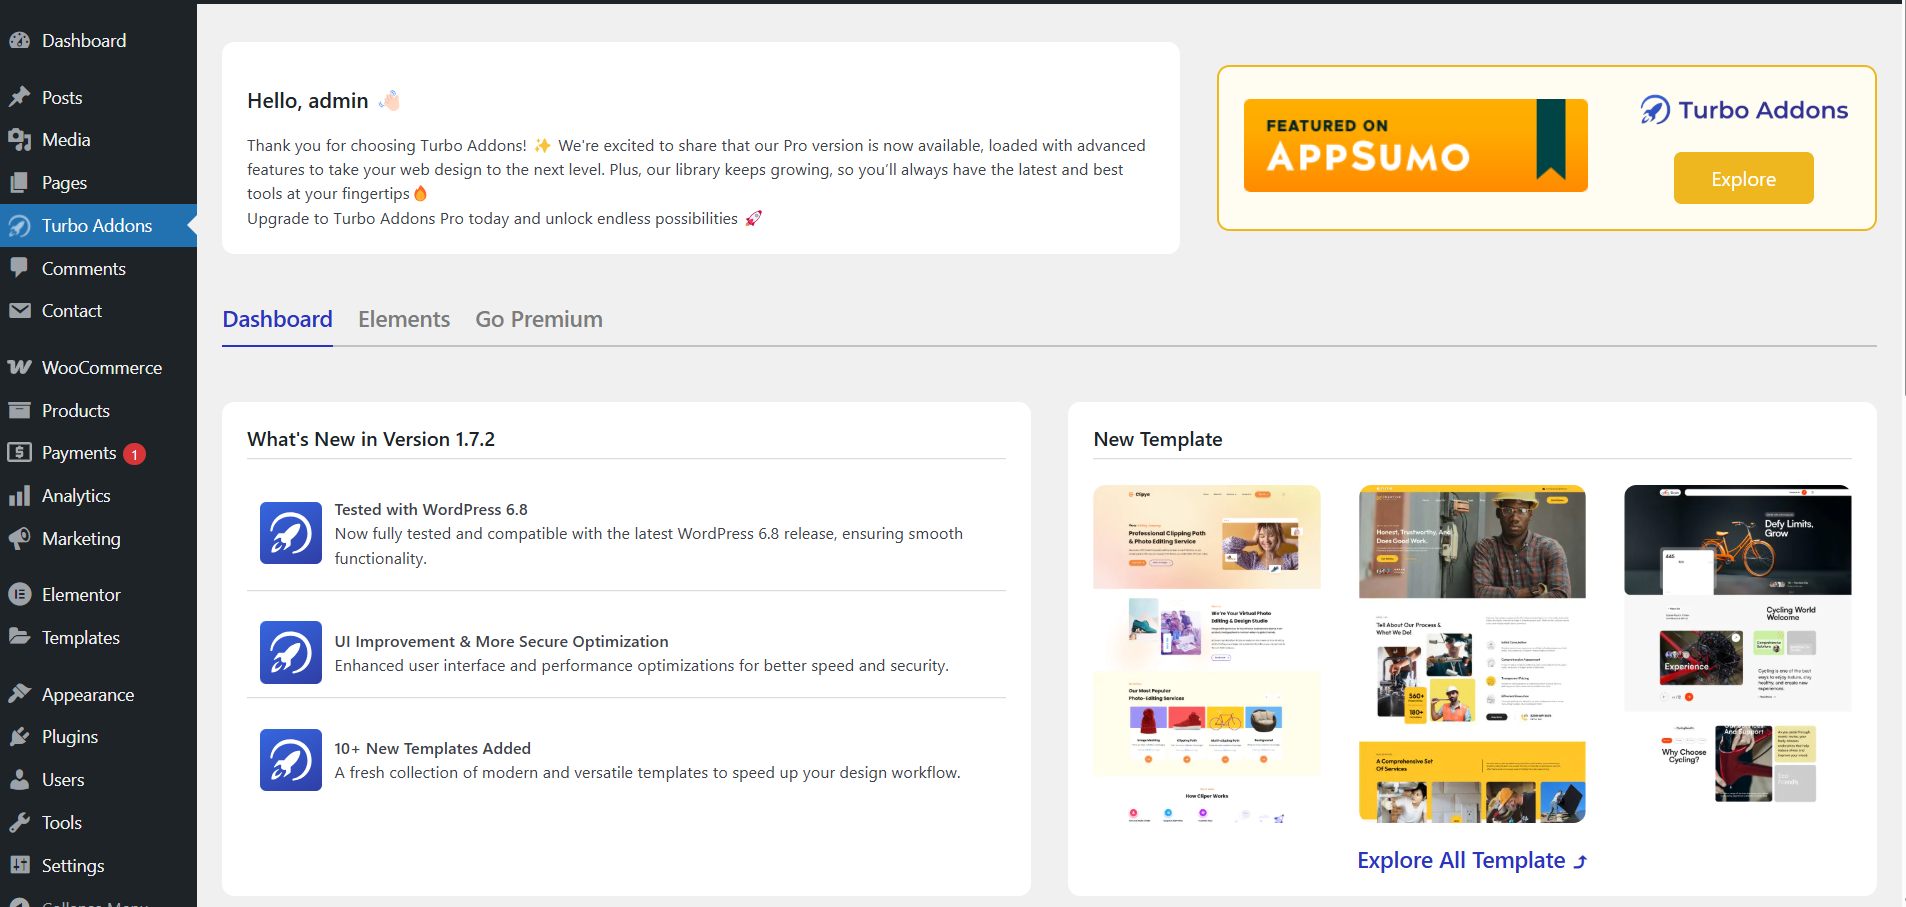Open the Analytics menu item
1906x907 pixels.
pos(98,496)
